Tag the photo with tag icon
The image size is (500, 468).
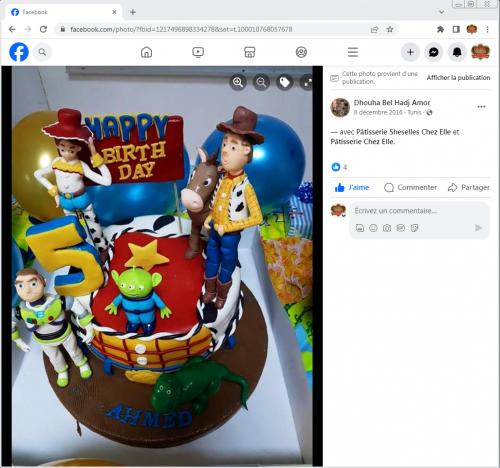pos(285,82)
